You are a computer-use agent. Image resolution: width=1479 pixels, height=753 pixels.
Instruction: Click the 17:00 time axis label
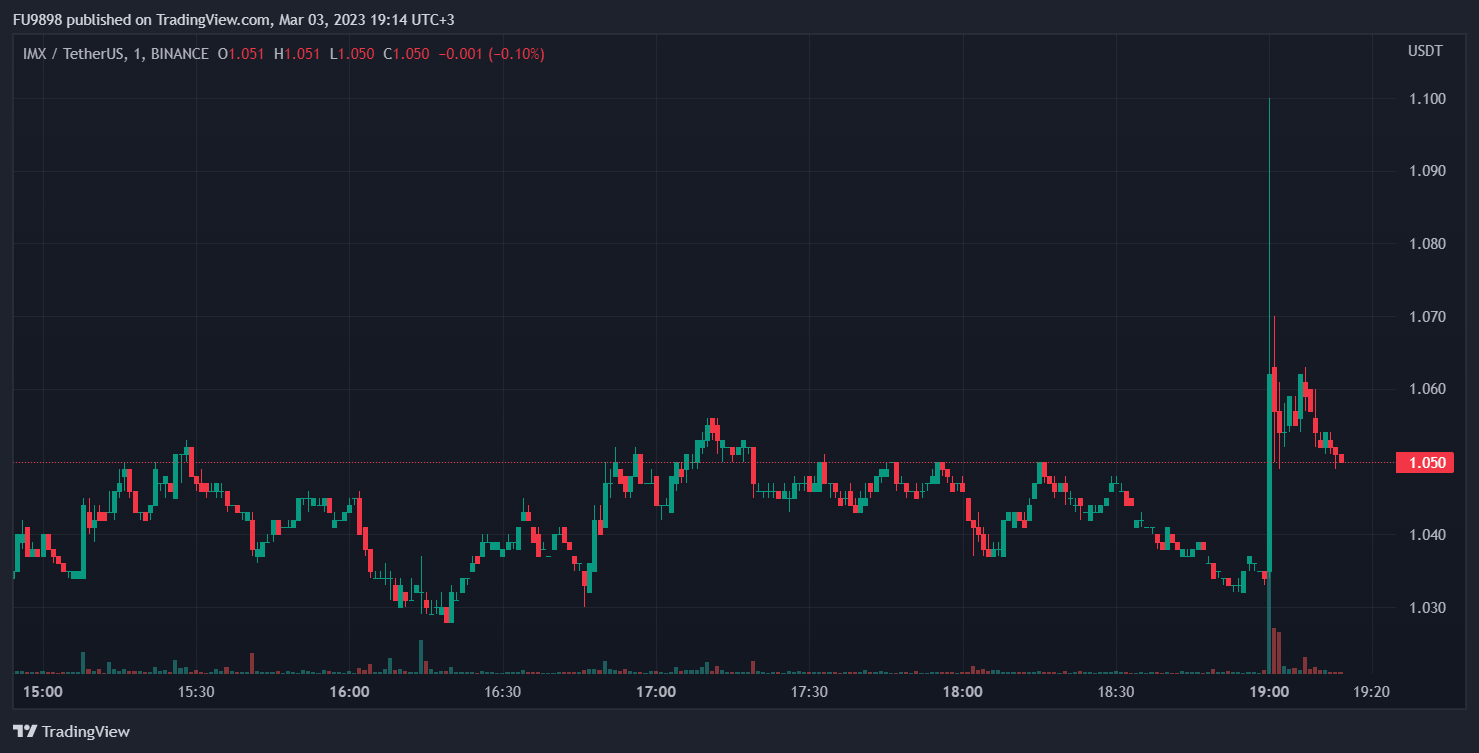(x=655, y=692)
